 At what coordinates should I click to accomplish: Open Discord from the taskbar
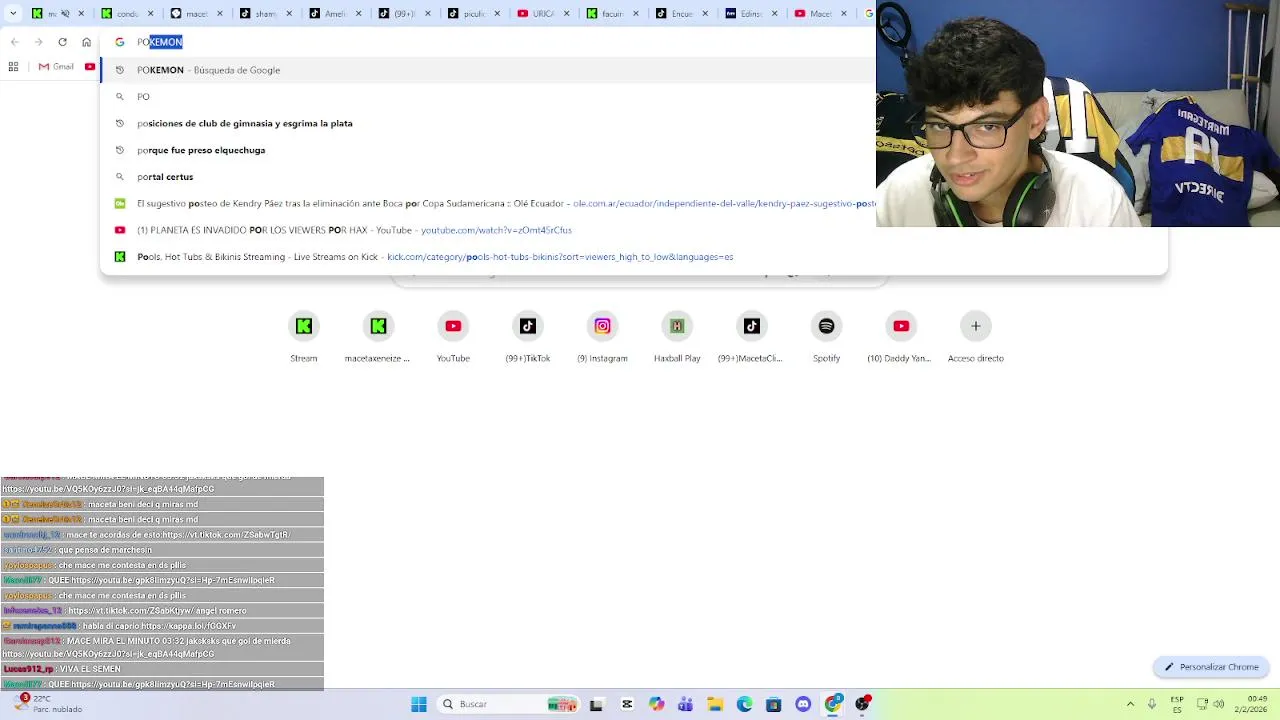803,704
